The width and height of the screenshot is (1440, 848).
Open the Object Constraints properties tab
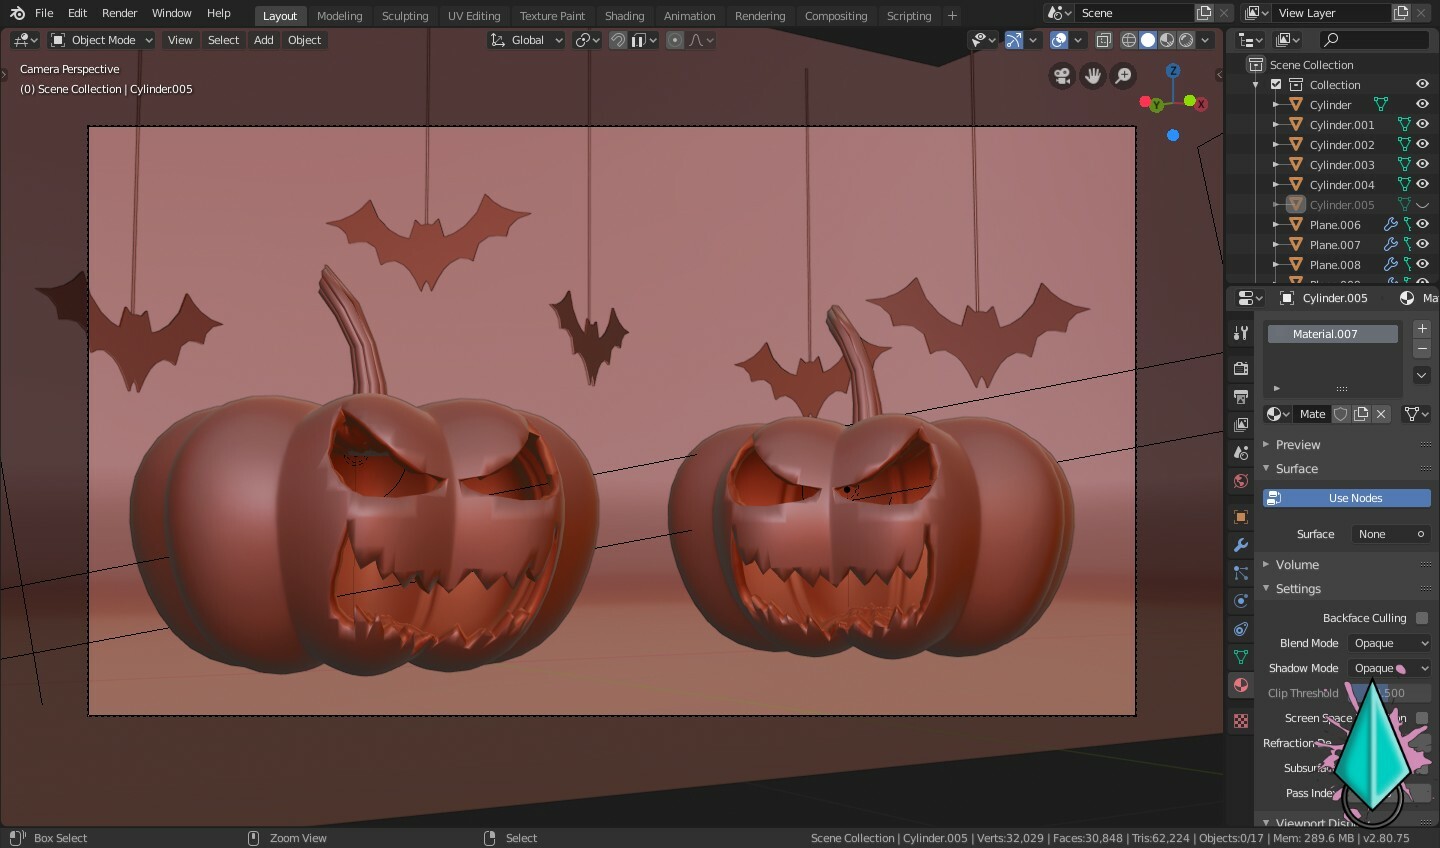click(1241, 629)
